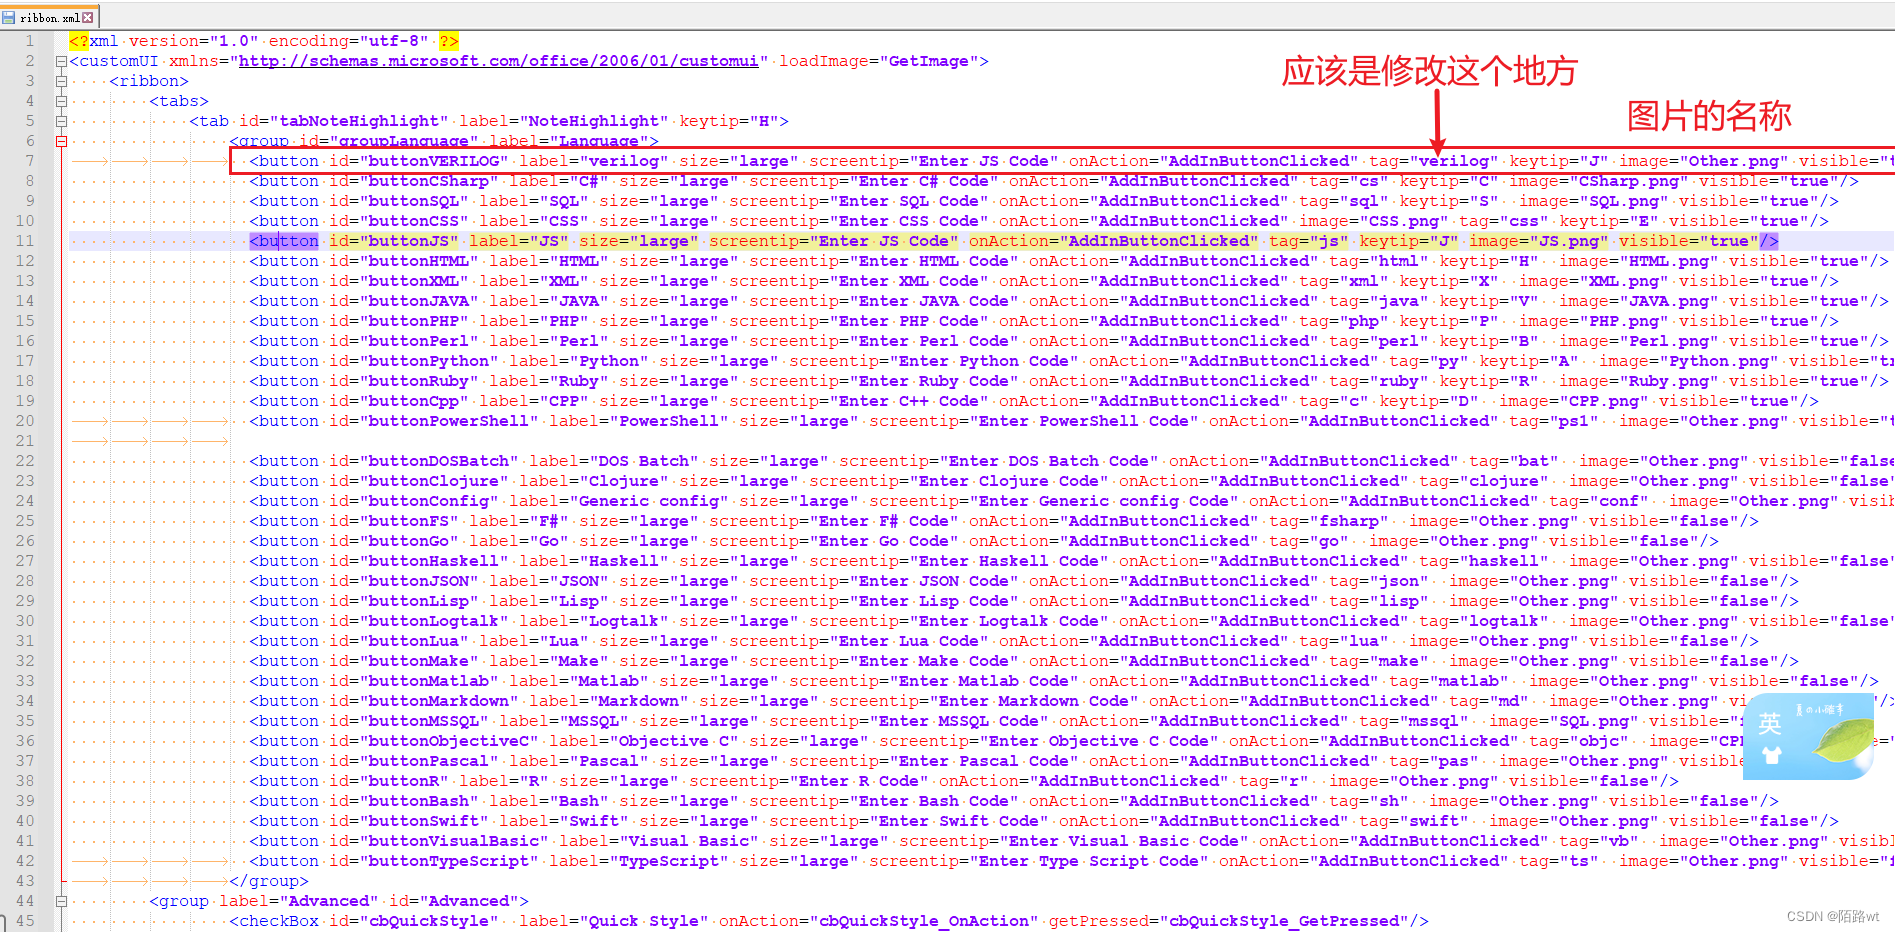This screenshot has height=932, width=1895.
Task: Close the ribbon.xml document
Action: click(x=88, y=17)
